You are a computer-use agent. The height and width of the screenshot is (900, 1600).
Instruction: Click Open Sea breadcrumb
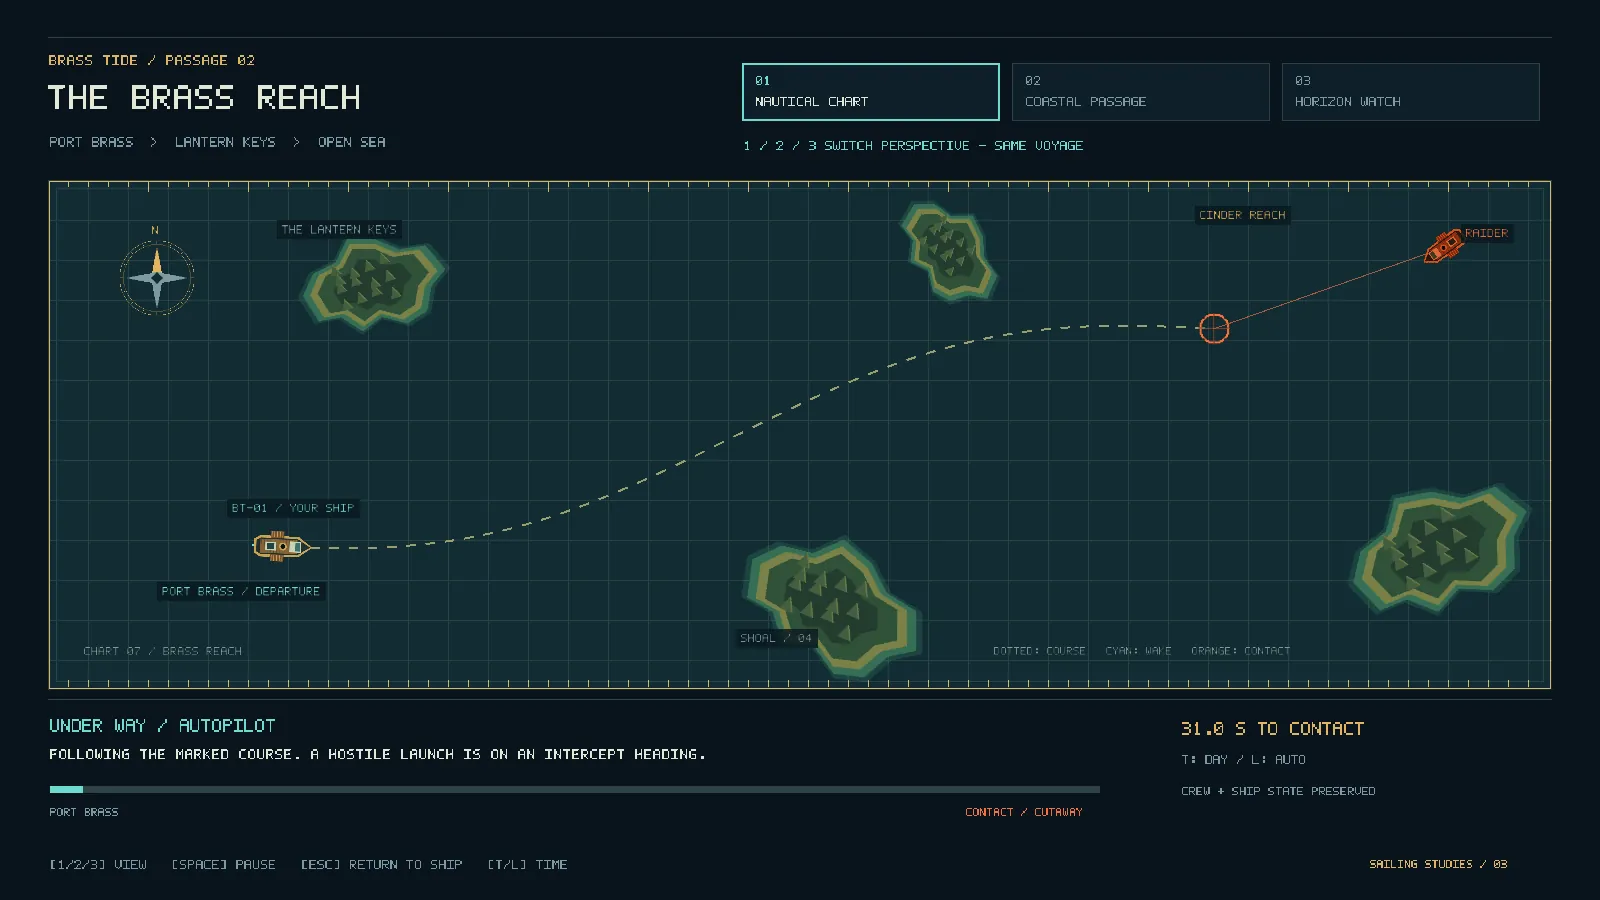(x=352, y=142)
